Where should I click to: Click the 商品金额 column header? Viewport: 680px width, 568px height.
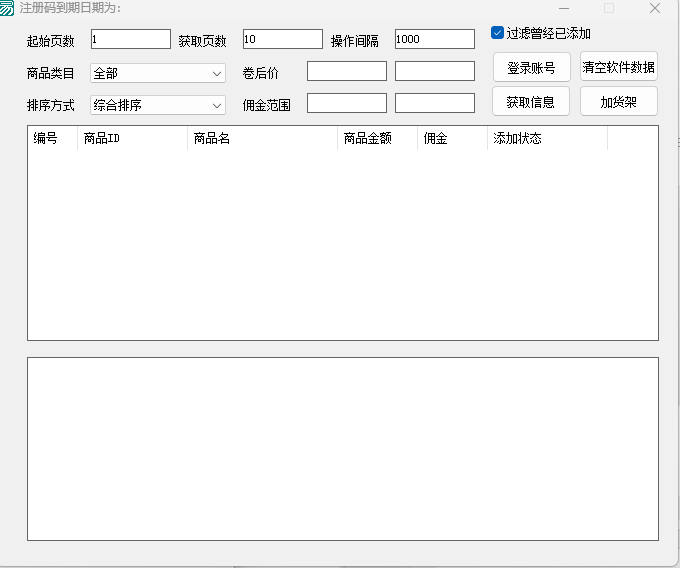coord(377,139)
